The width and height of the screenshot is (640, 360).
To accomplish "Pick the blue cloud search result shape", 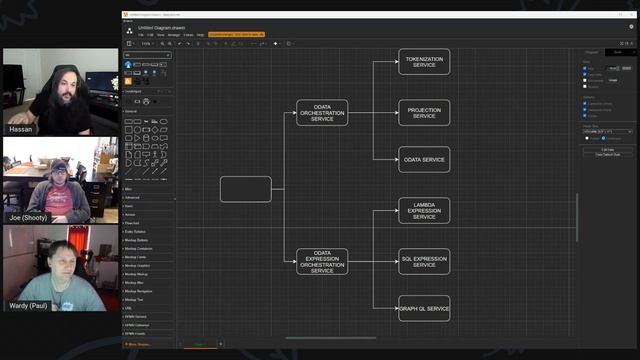I will (128, 64).
